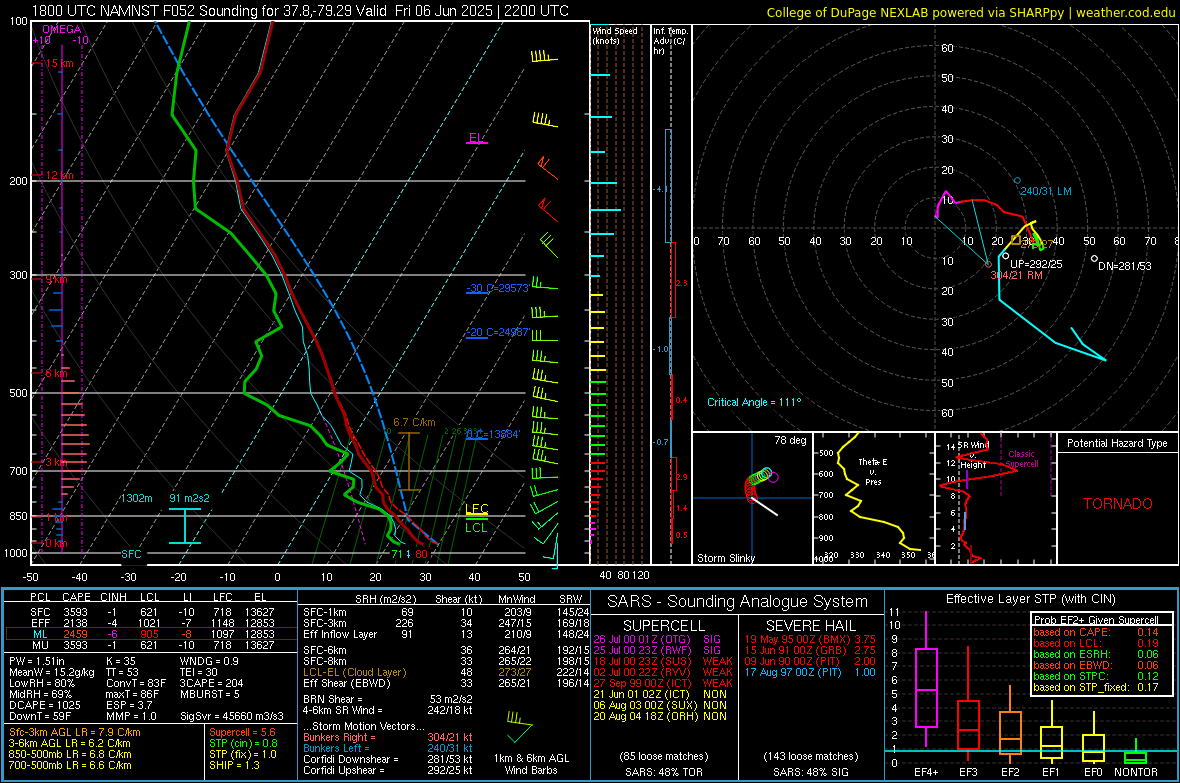1180x783 pixels.
Task: Click 'Critical Angle = 111°' on the hodograph
Action: click(754, 402)
